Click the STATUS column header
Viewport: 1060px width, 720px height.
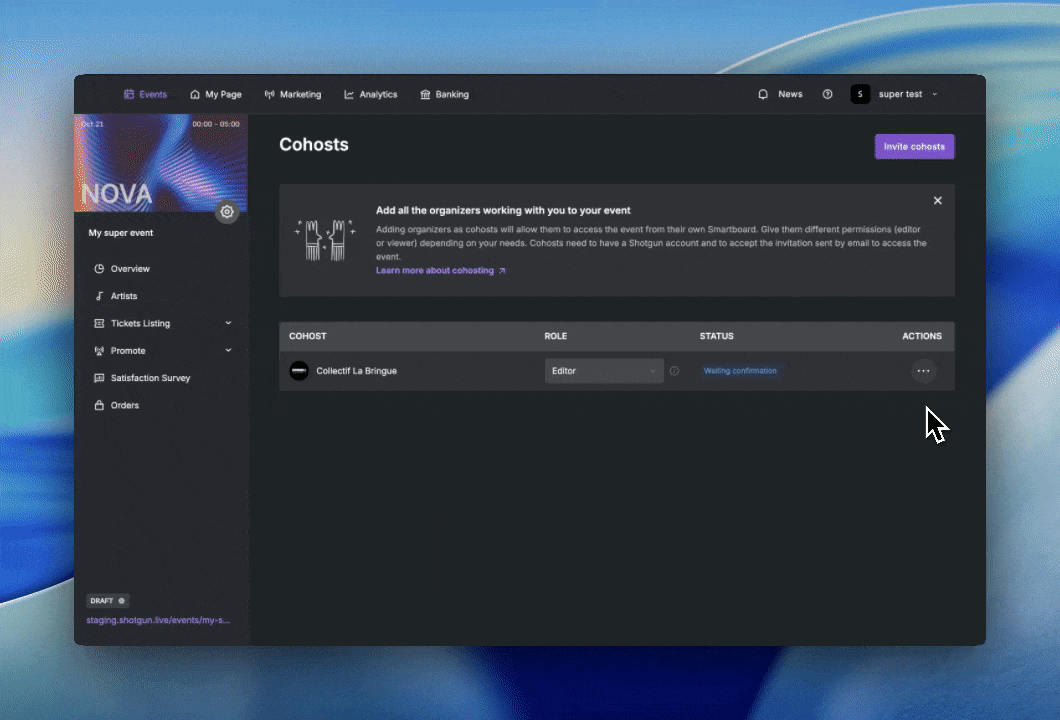pos(717,336)
